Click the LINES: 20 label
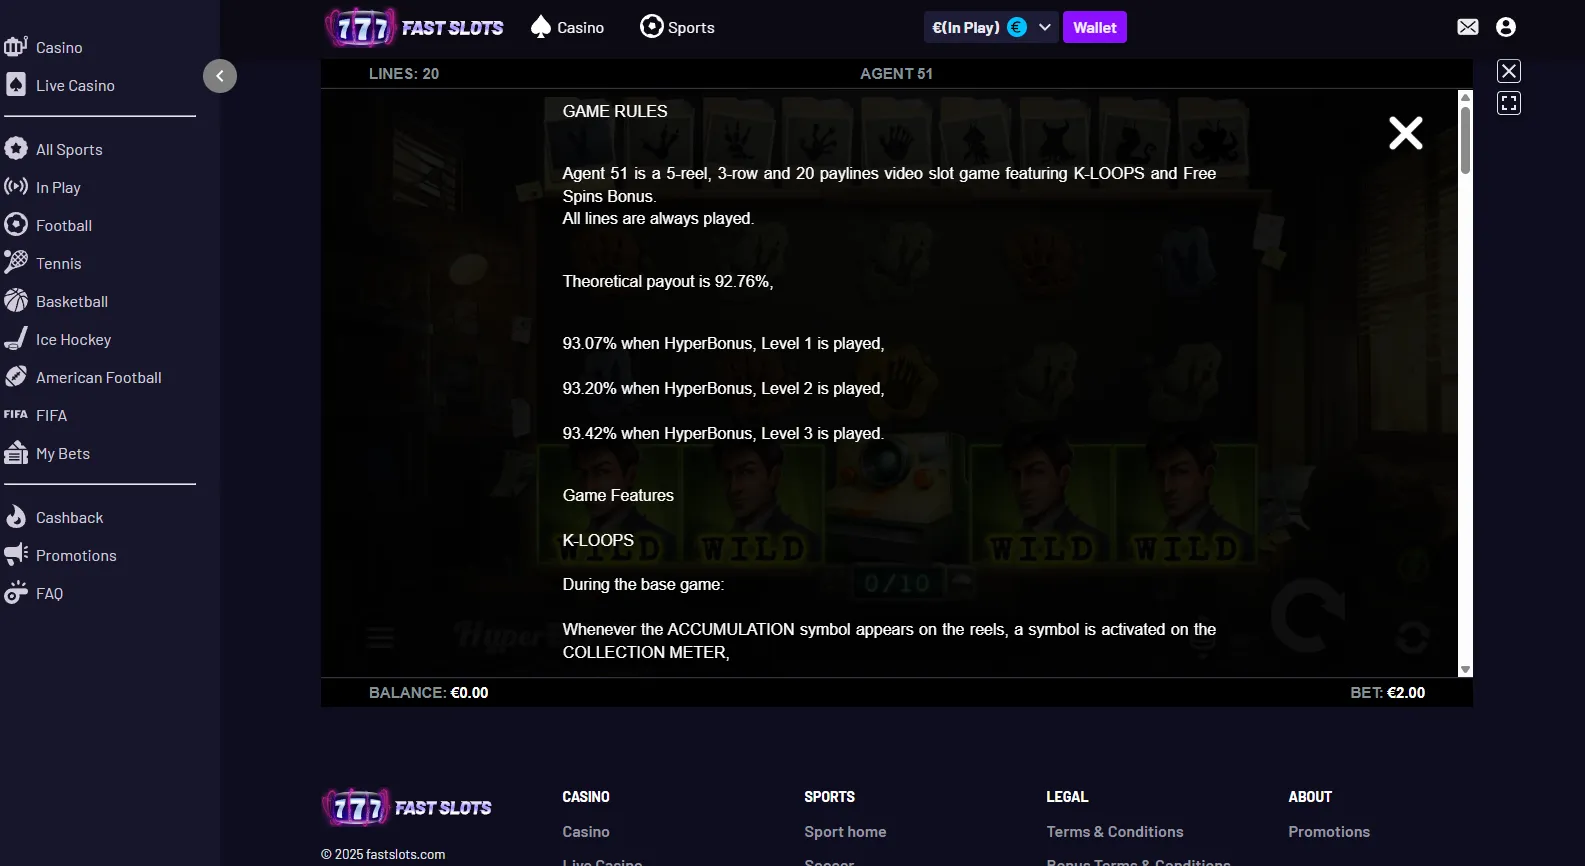 [404, 74]
